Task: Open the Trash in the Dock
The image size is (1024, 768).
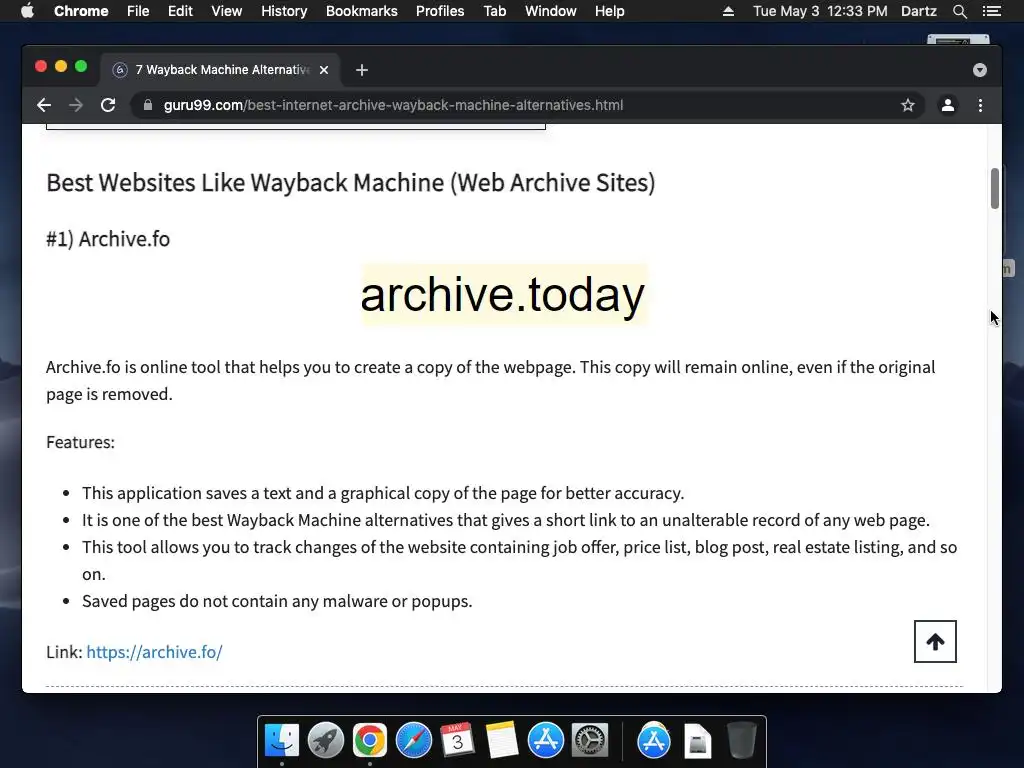Action: 741,740
